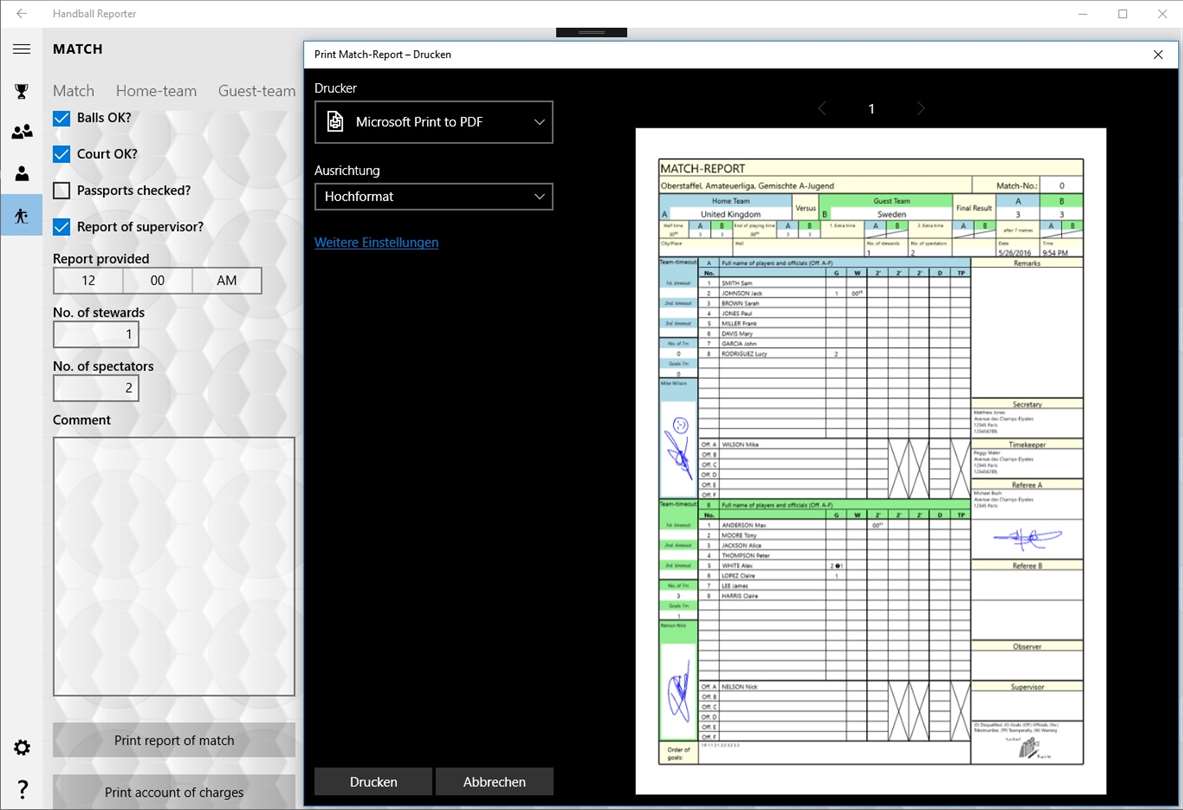Screen dimensions: 1183x810
Task: Select the single person players icon
Action: coord(22,173)
